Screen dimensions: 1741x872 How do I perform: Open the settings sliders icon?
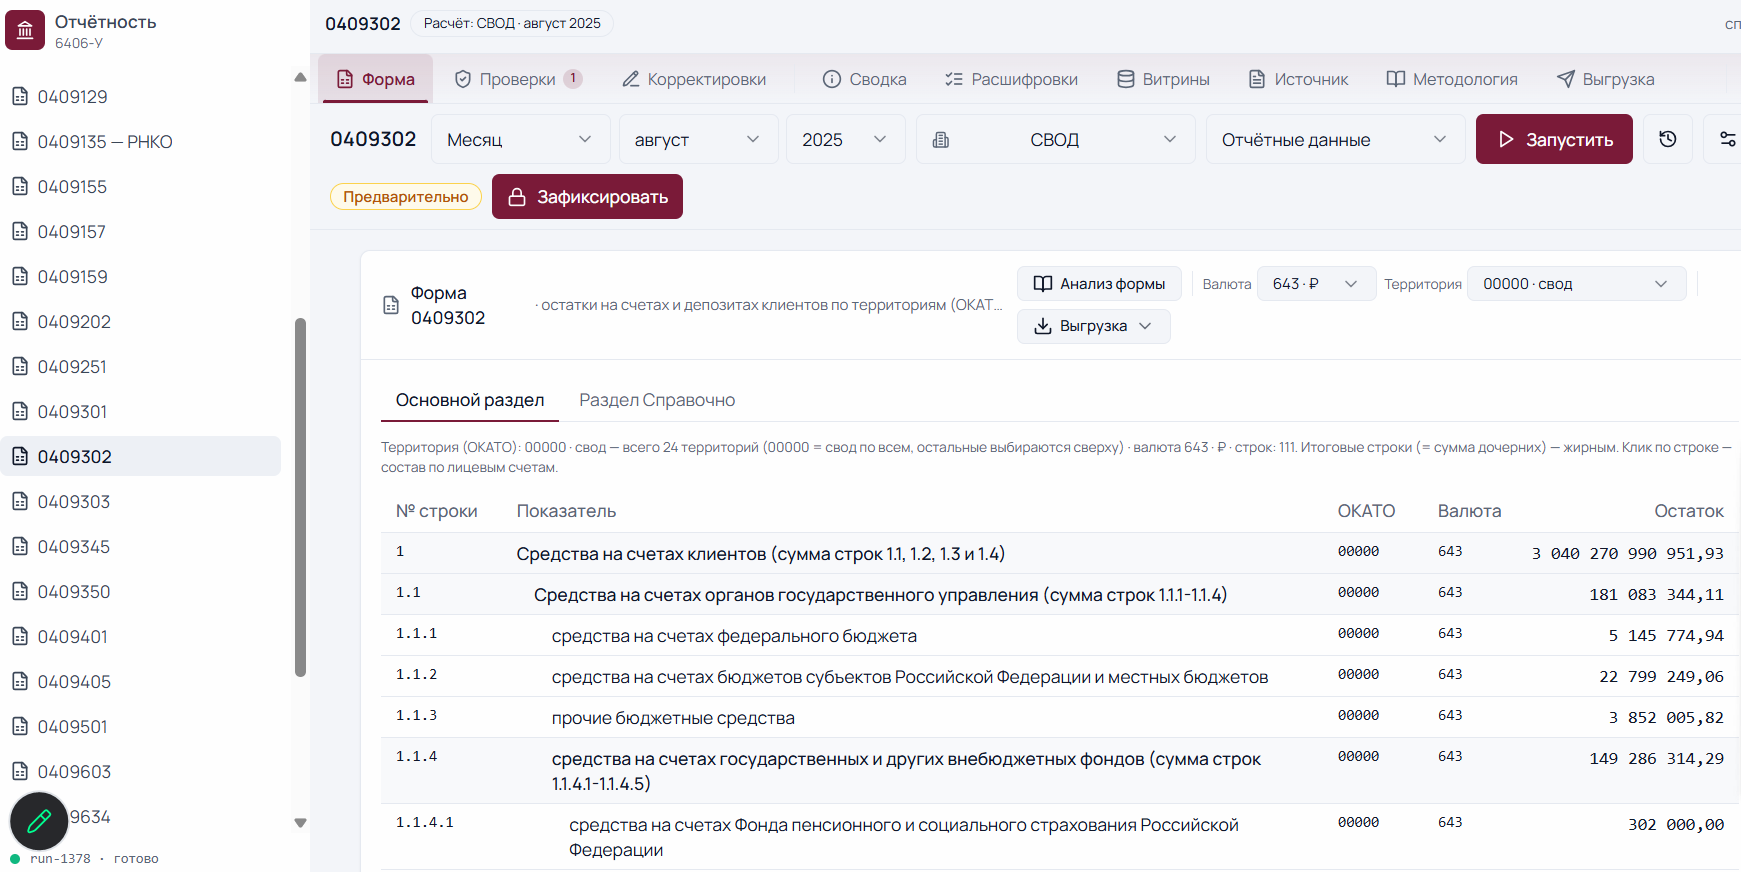point(1727,139)
